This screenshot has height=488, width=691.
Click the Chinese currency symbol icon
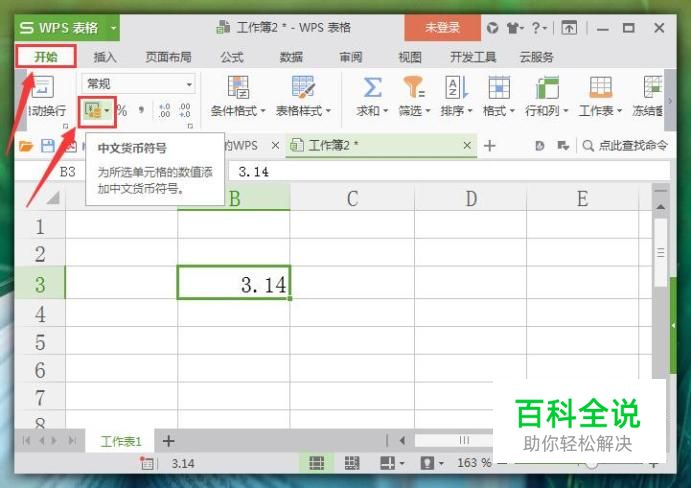[93, 110]
